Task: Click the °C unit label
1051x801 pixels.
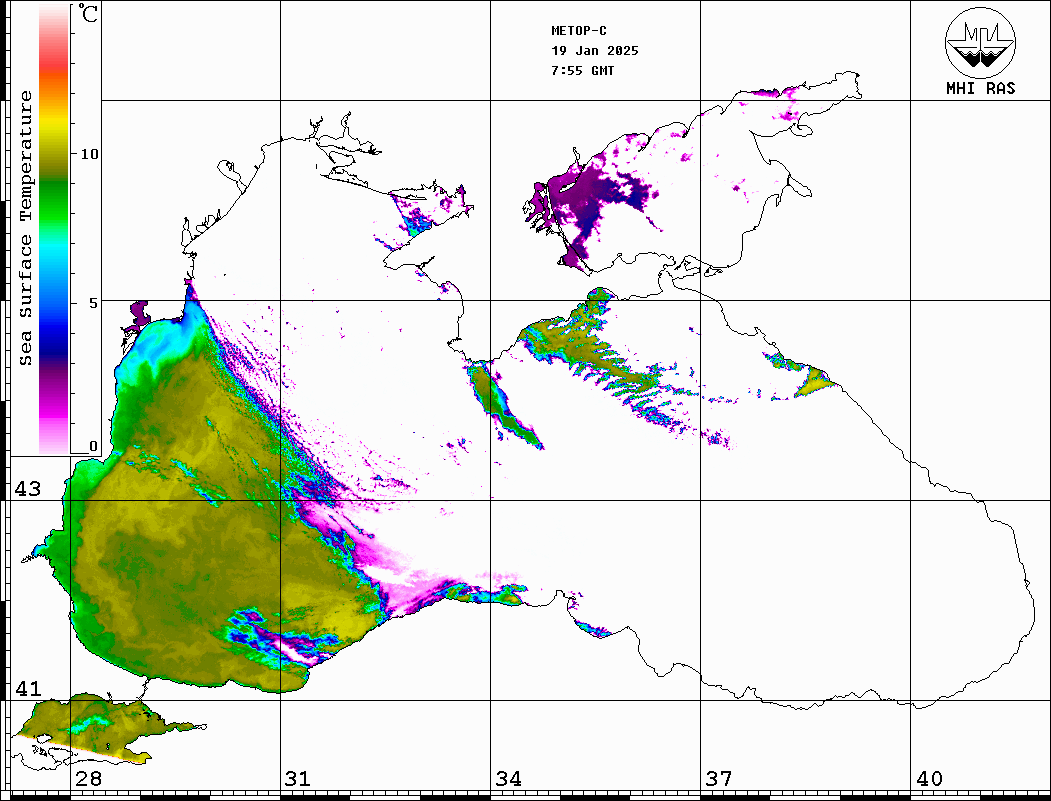Action: point(87,13)
